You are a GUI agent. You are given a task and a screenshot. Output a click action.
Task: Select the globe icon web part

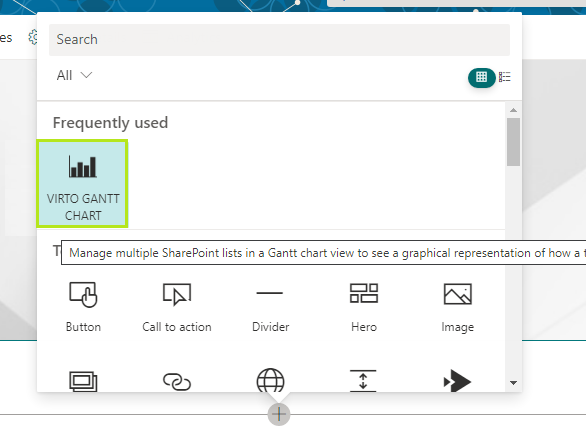pos(270,381)
